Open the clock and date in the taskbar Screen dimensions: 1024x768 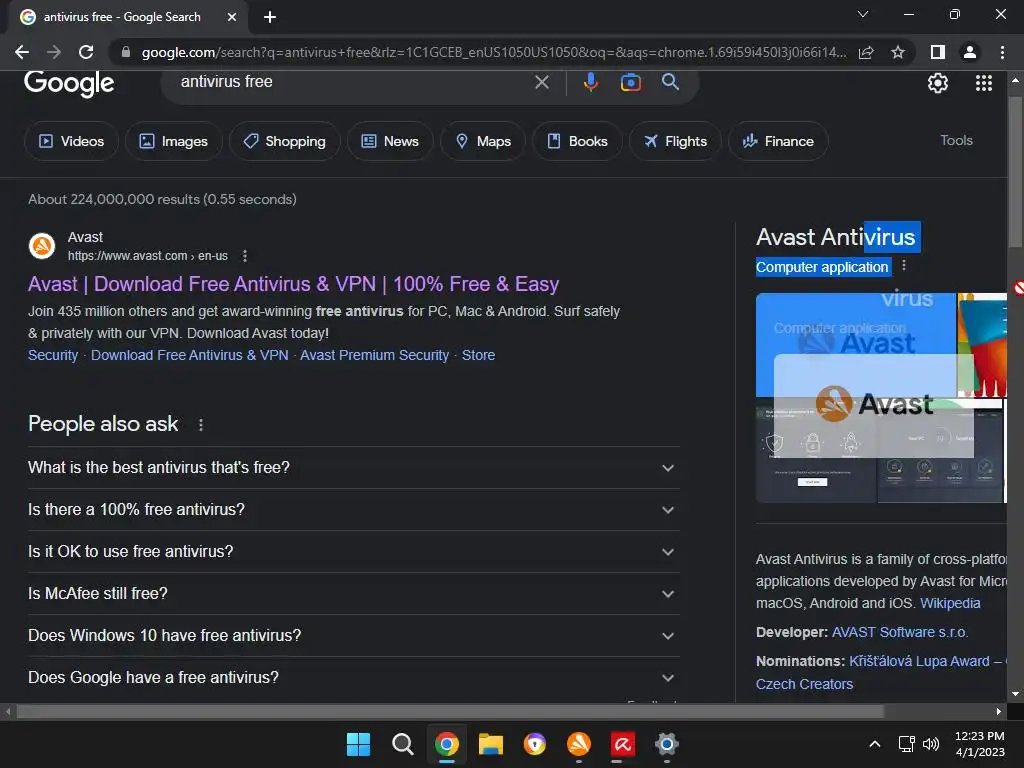[x=979, y=744]
